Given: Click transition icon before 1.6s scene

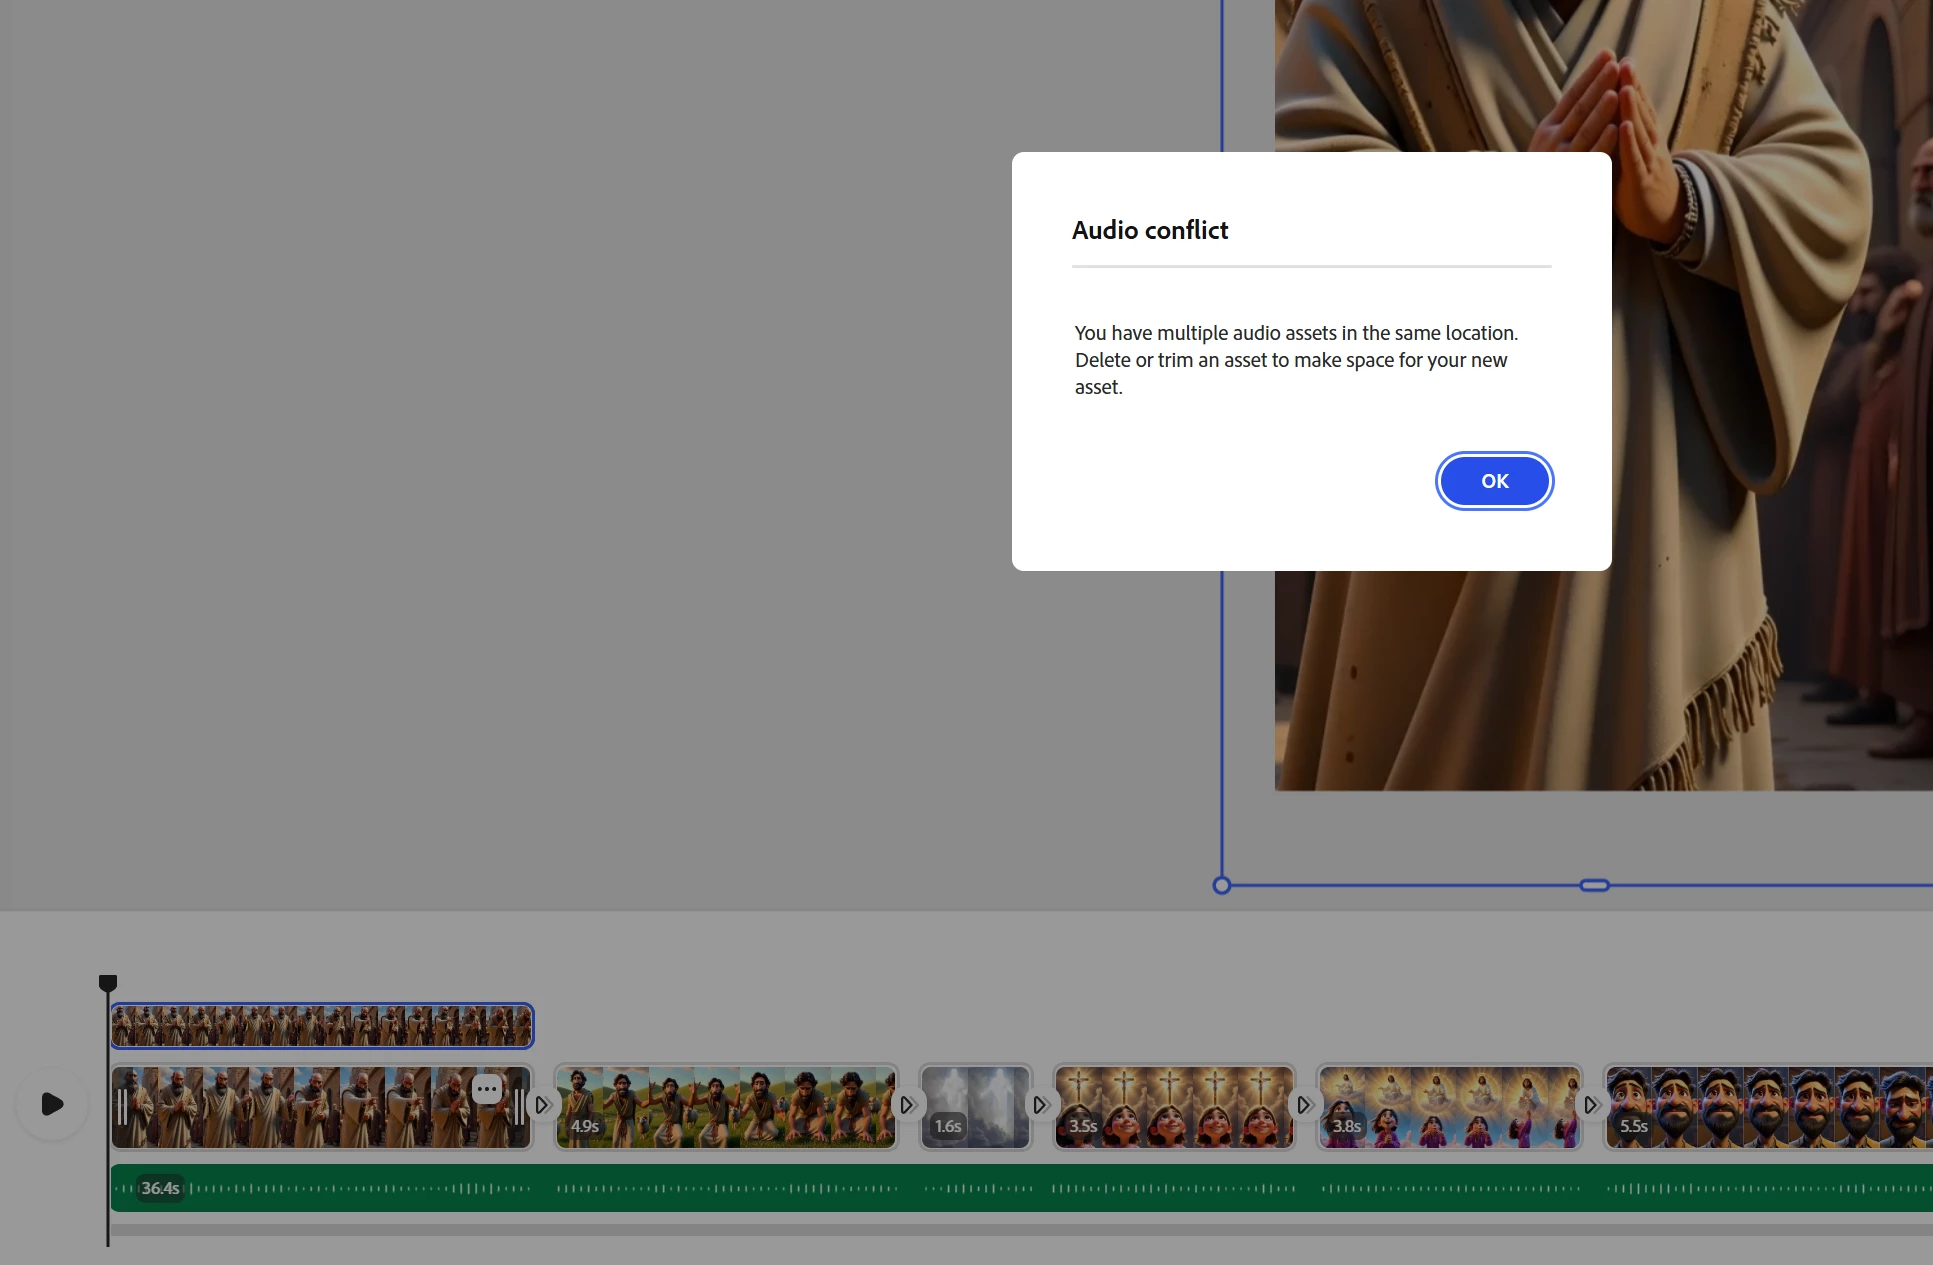Looking at the screenshot, I should 907,1105.
